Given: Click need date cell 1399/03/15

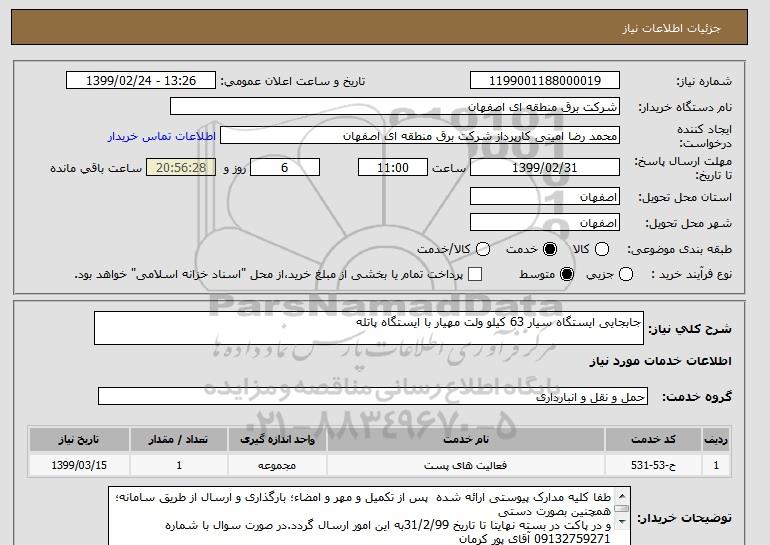Looking at the screenshot, I should click(79, 465).
